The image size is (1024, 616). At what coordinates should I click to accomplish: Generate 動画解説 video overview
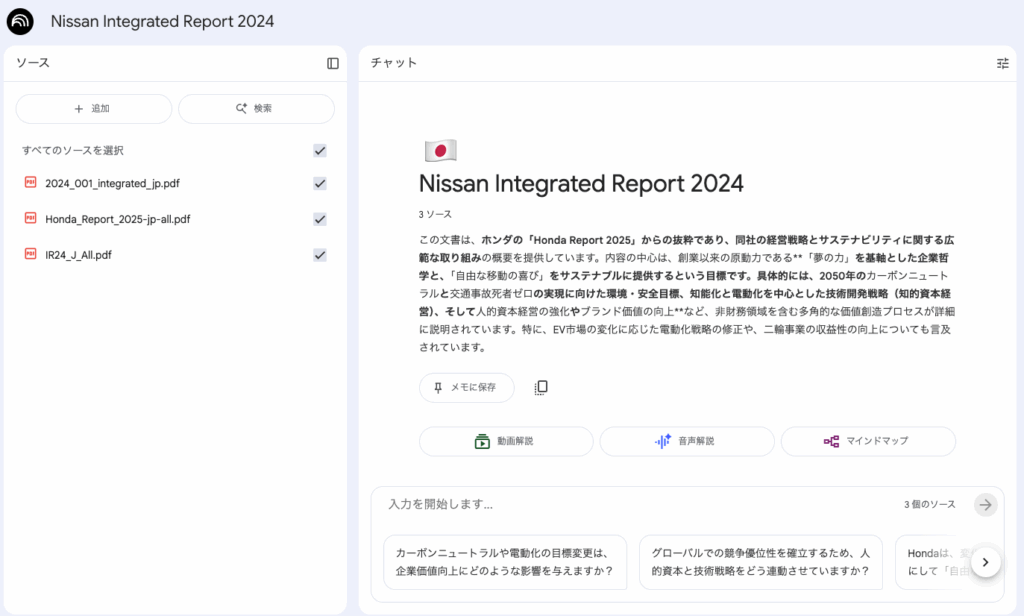(x=506, y=441)
